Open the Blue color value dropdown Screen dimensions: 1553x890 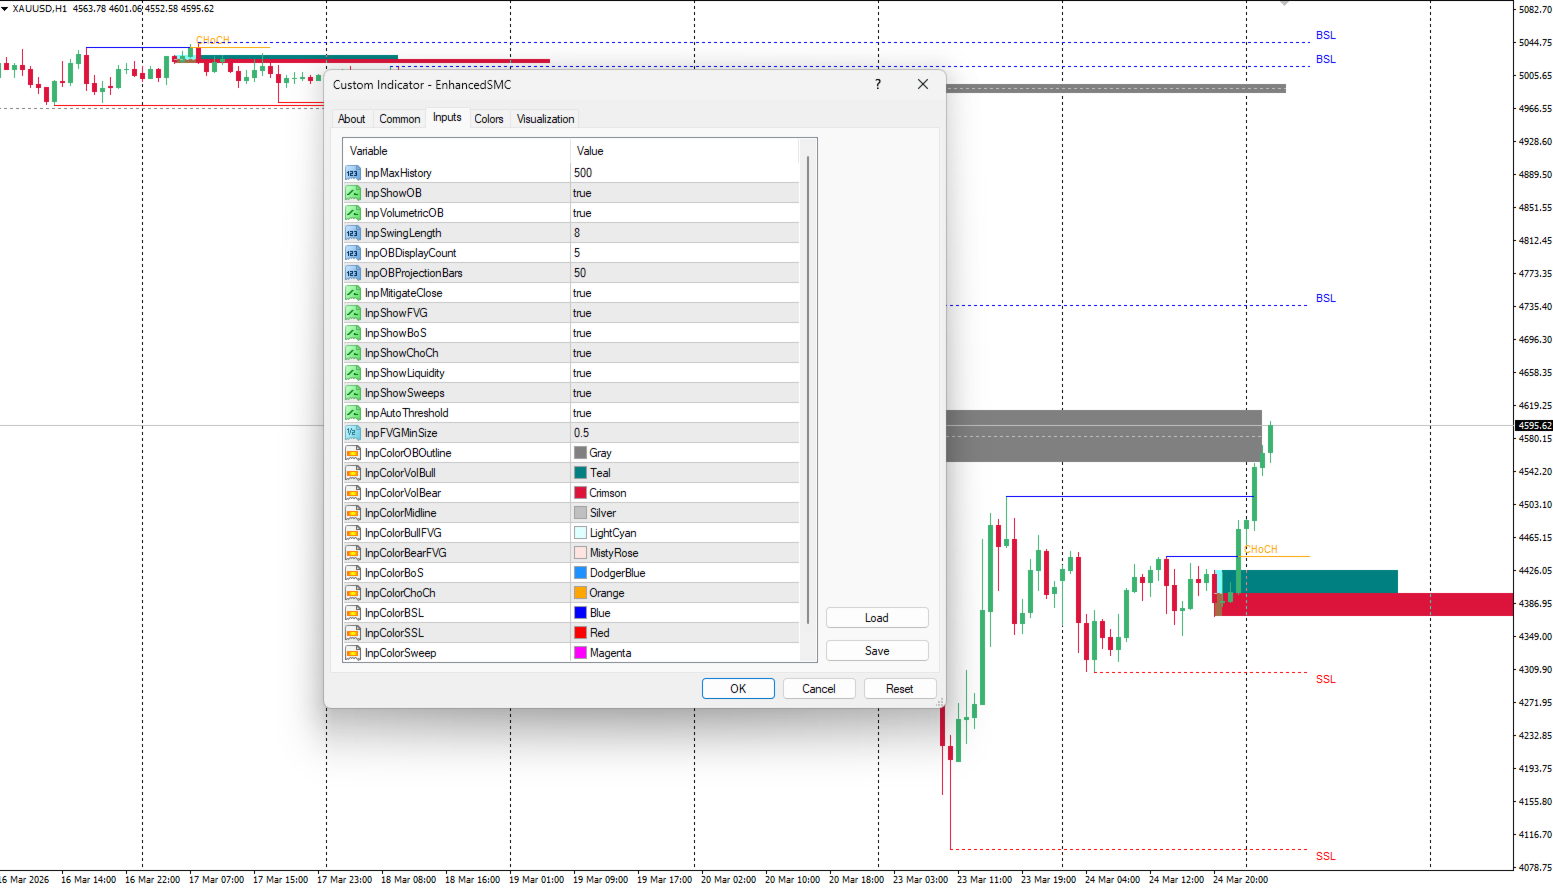point(685,613)
